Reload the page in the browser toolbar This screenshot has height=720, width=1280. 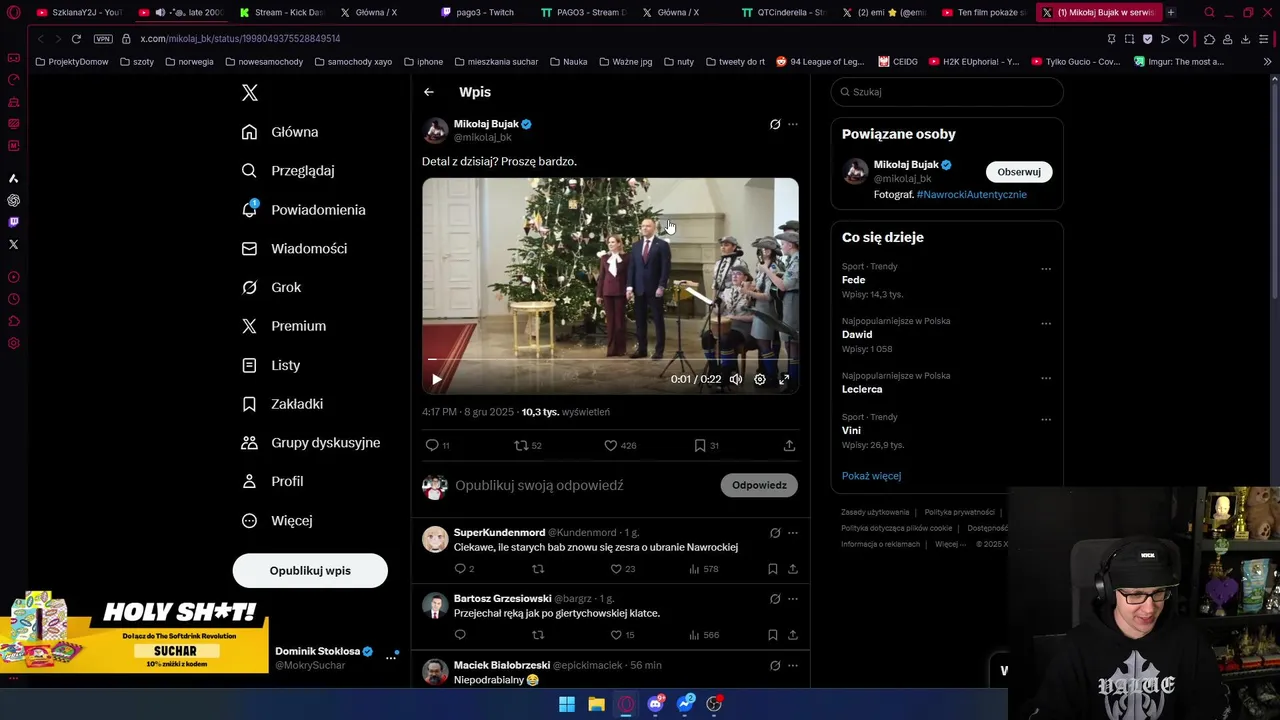tap(76, 39)
